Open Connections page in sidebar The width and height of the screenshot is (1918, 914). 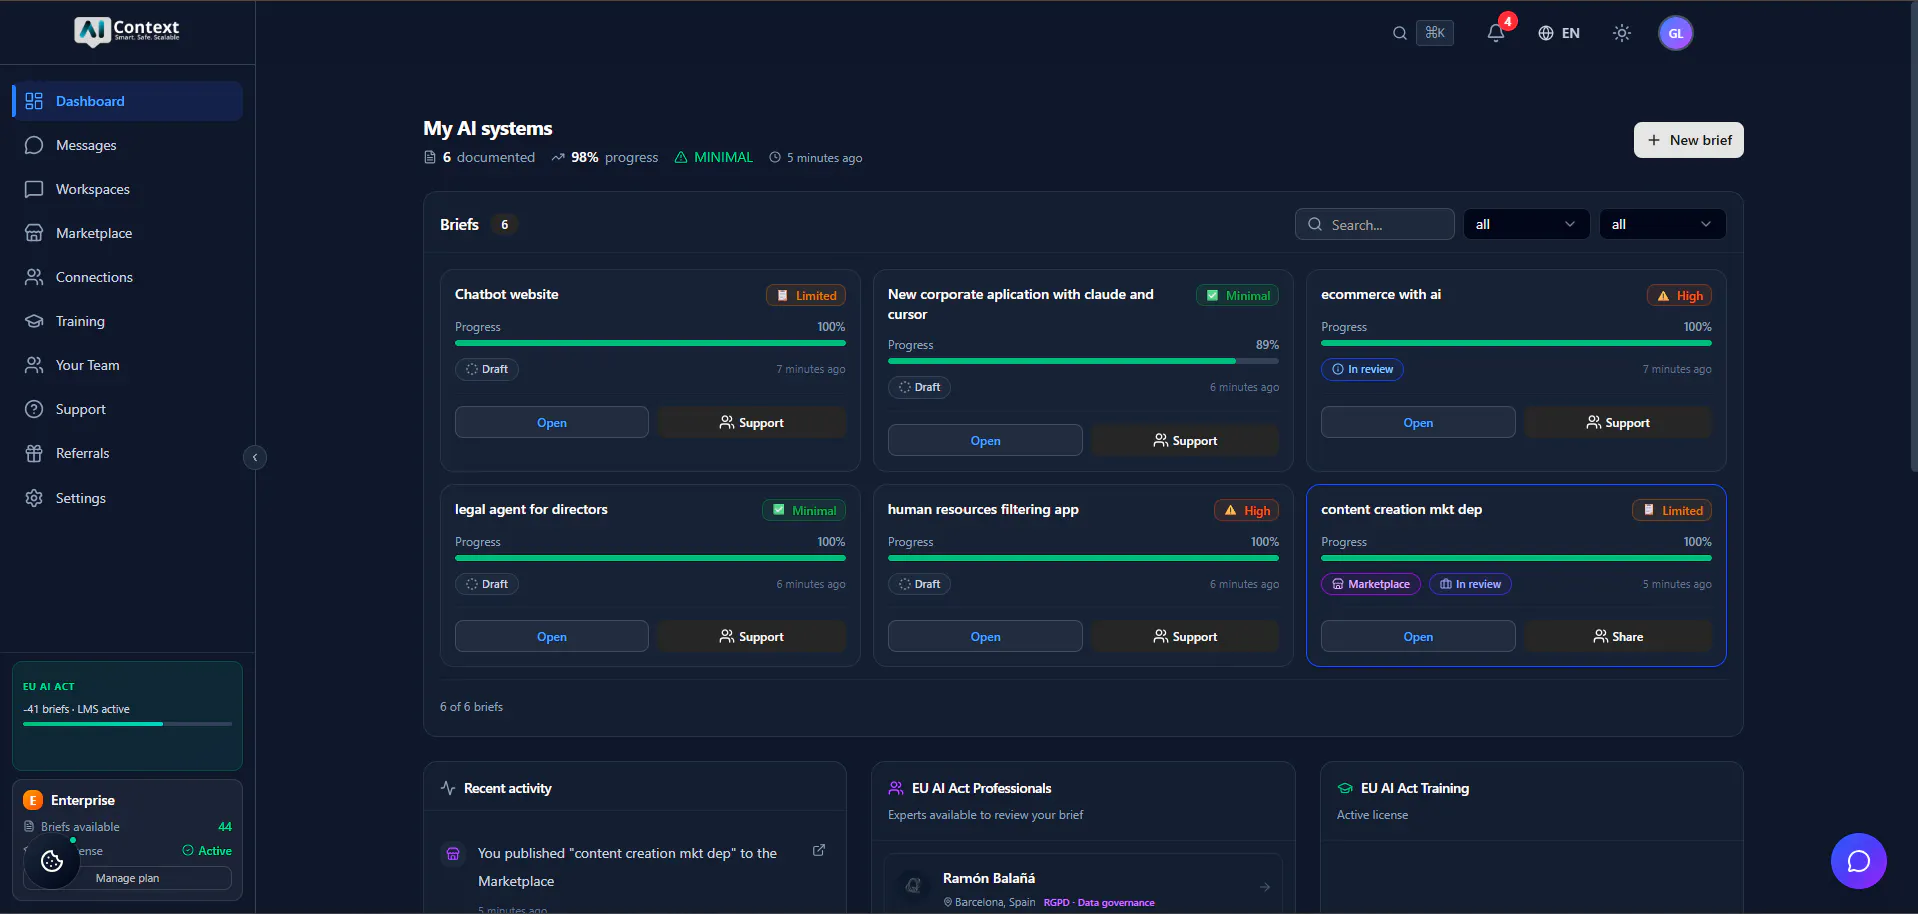(x=128, y=277)
